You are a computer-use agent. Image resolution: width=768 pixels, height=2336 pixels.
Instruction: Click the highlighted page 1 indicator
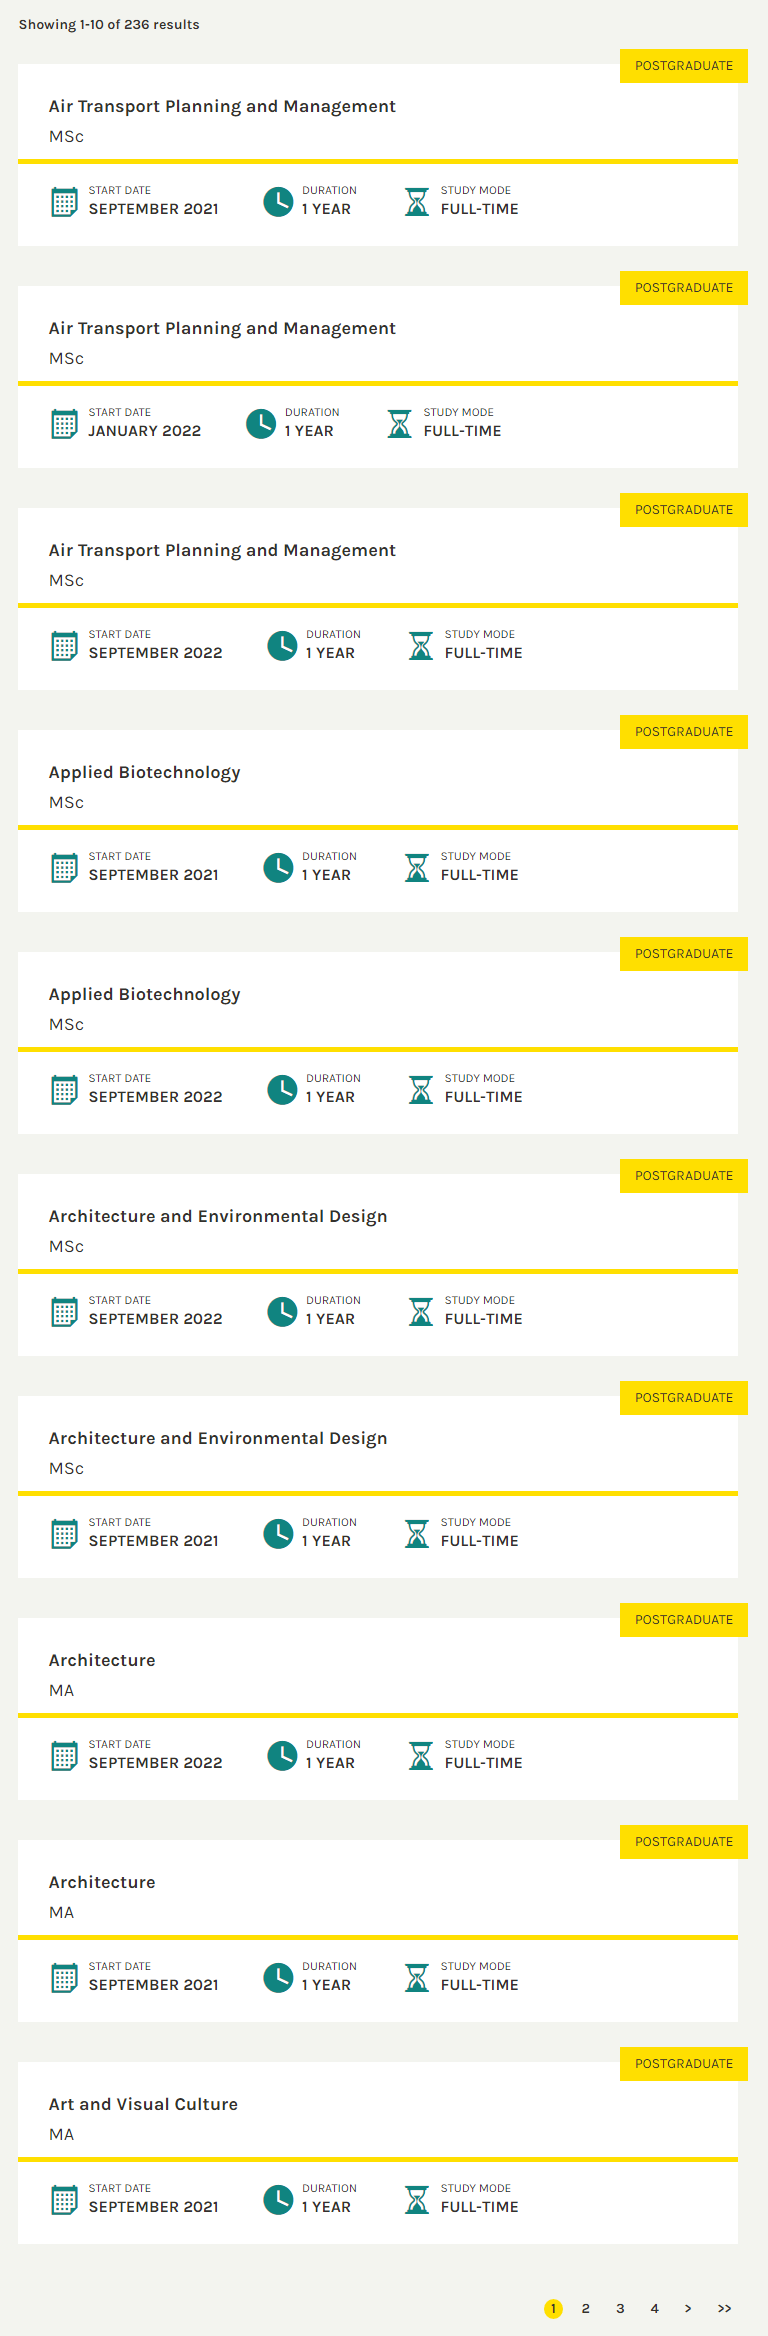(553, 2309)
